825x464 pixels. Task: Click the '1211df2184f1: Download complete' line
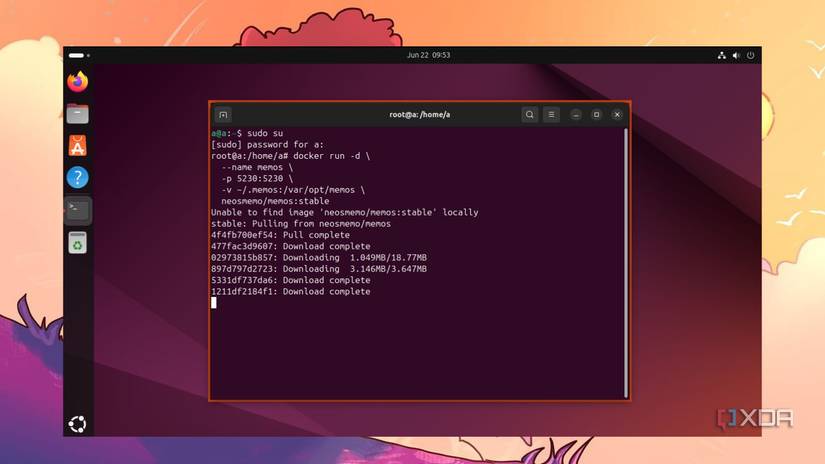[x=290, y=291]
